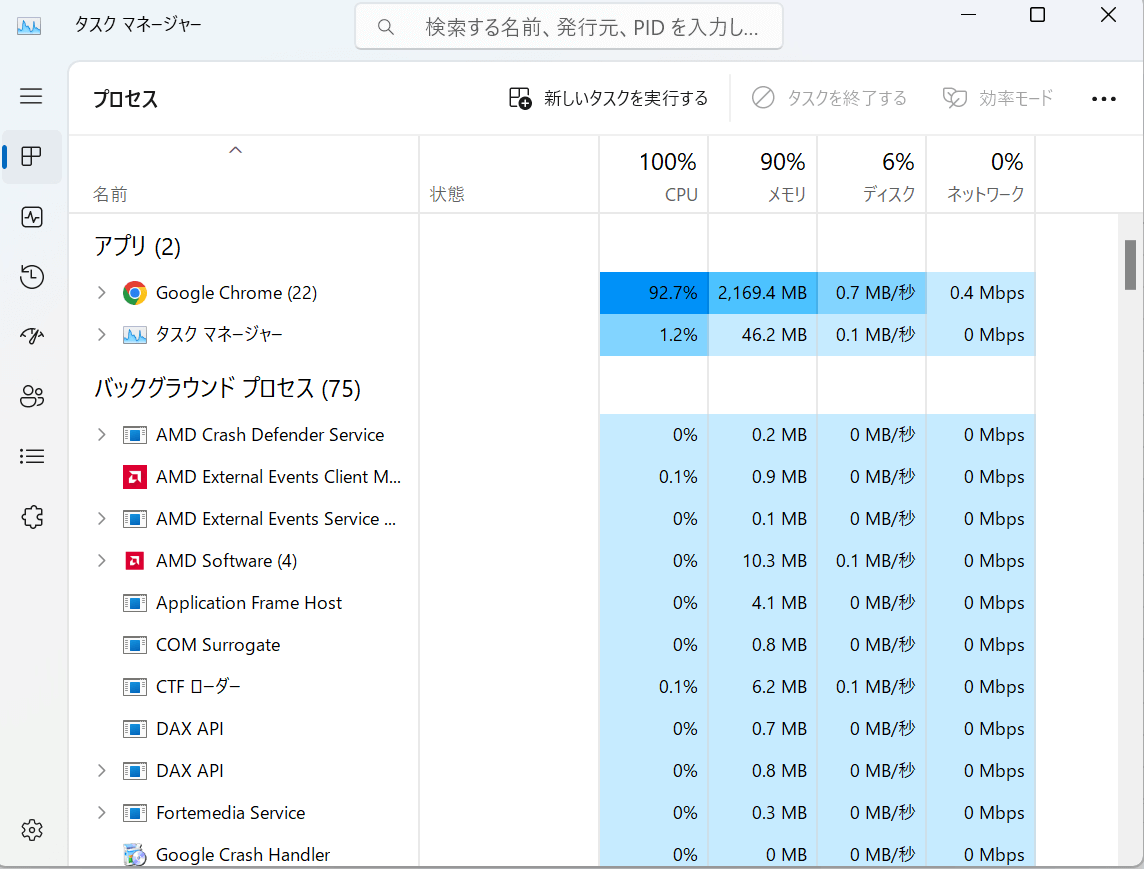The image size is (1144, 869).
Task: Expand the Fortemedia Service row
Action: click(101, 813)
